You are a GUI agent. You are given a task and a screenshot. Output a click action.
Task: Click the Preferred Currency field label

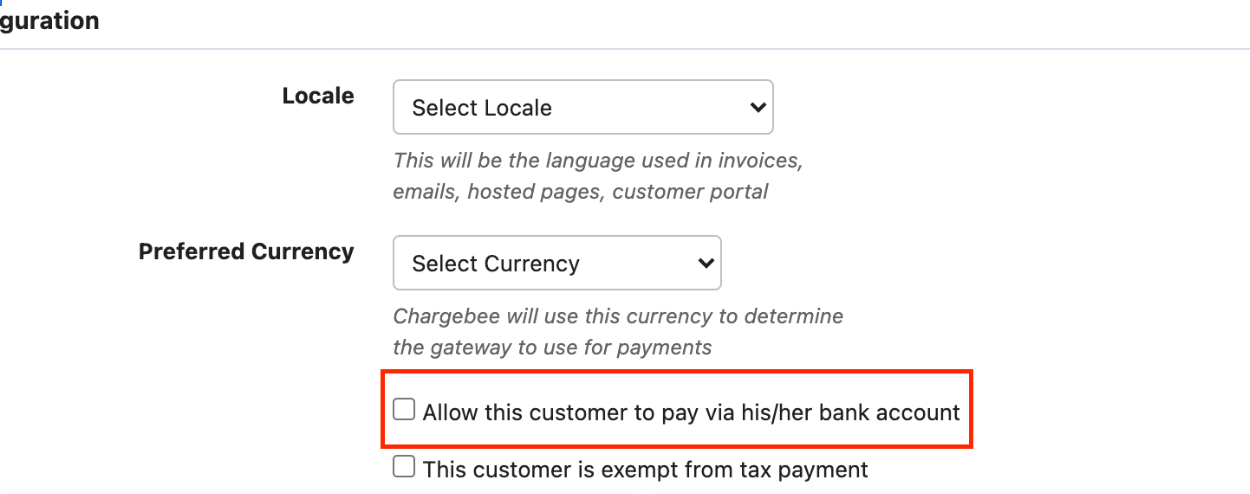click(246, 251)
